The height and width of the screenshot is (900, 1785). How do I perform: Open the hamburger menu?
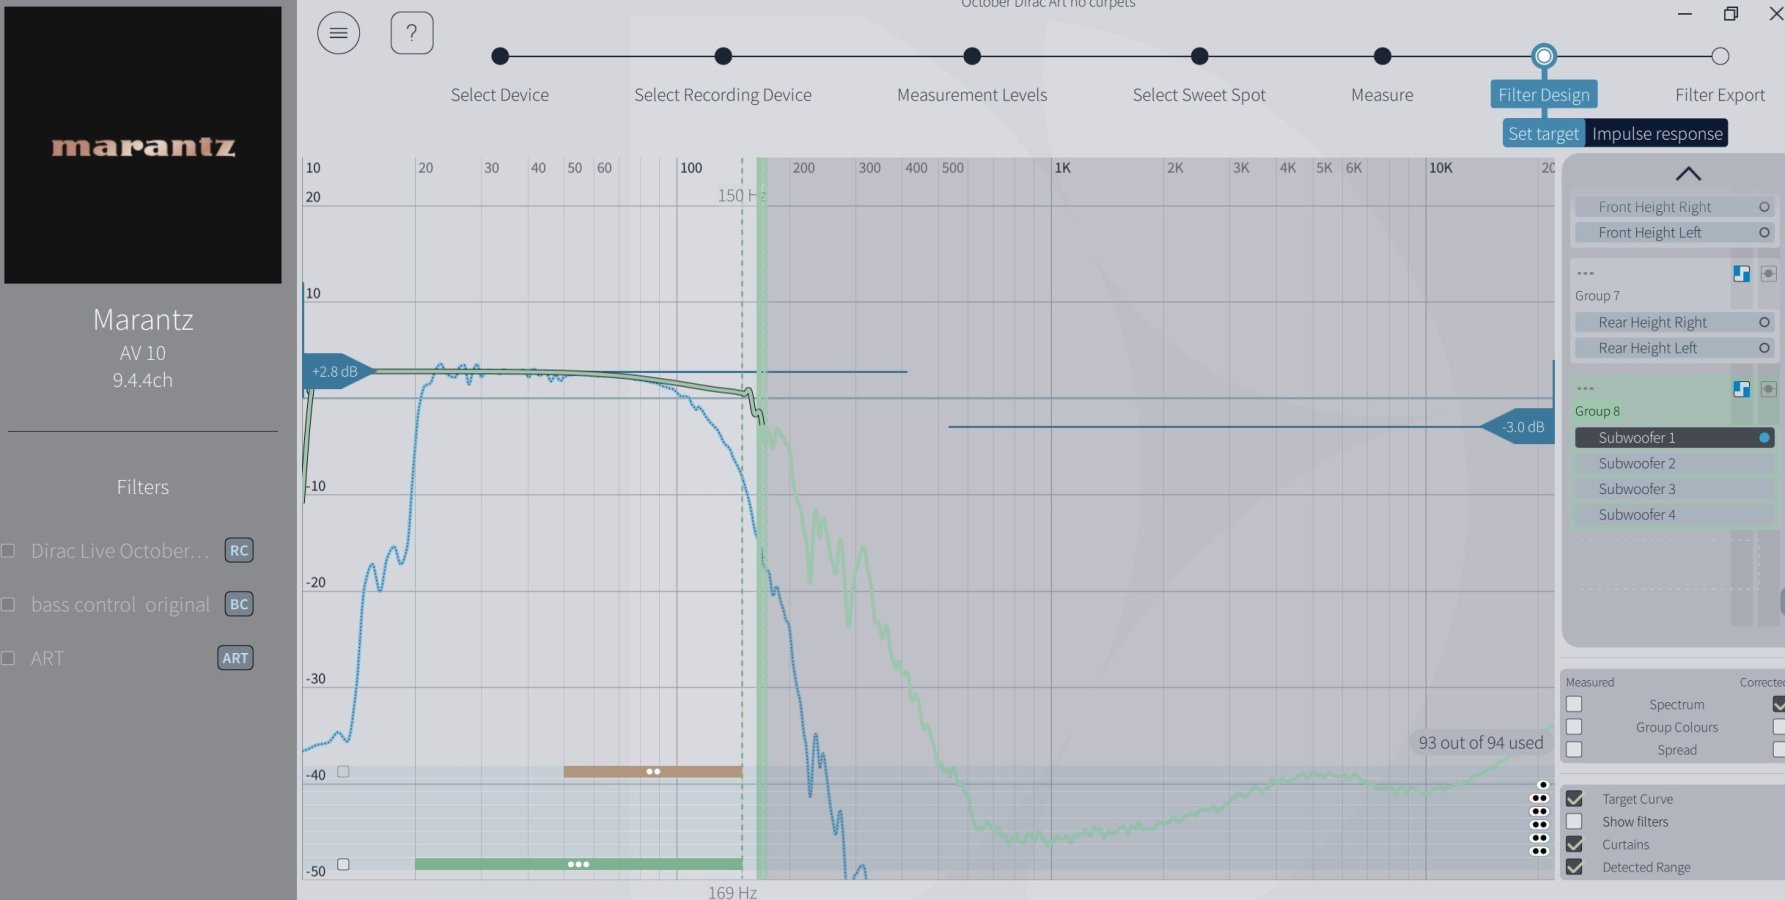tap(338, 33)
